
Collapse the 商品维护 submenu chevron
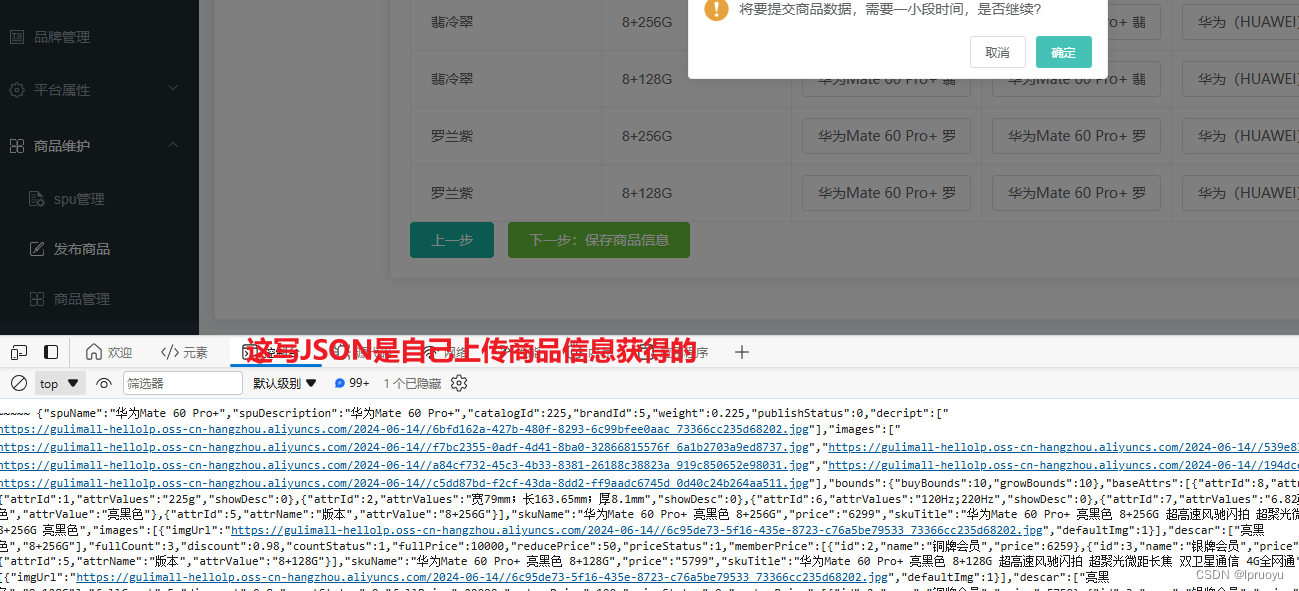pyautogui.click(x=173, y=145)
